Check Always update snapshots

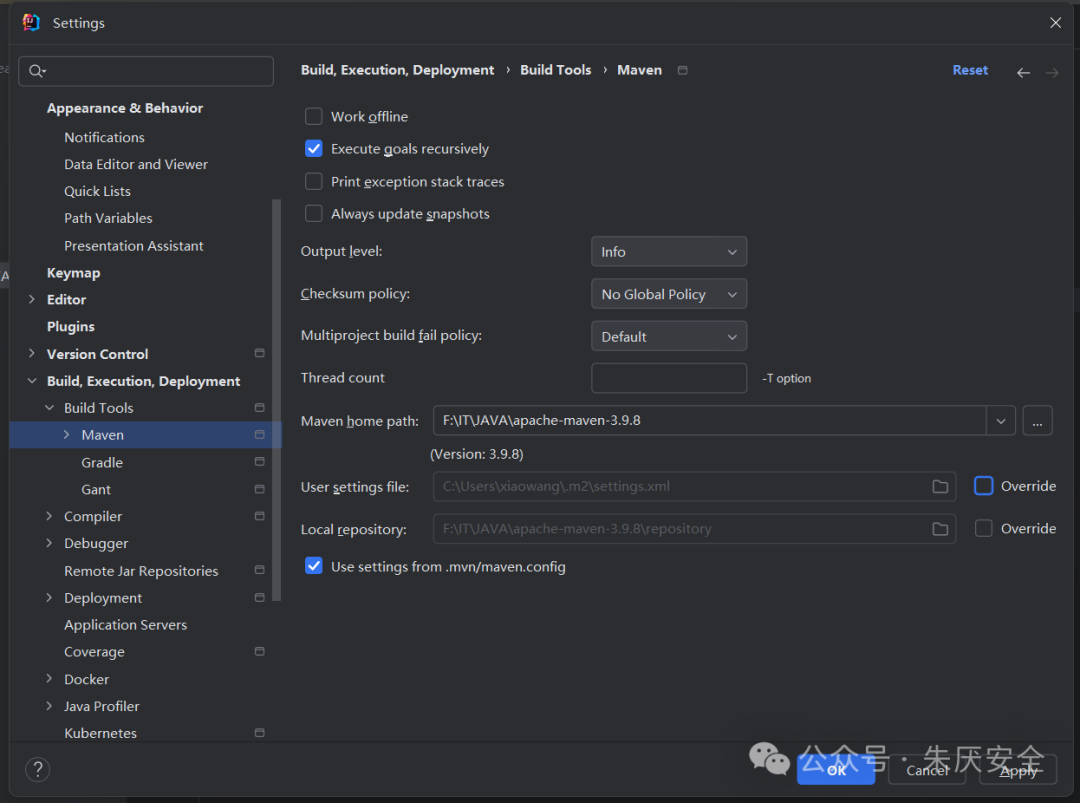click(x=313, y=213)
